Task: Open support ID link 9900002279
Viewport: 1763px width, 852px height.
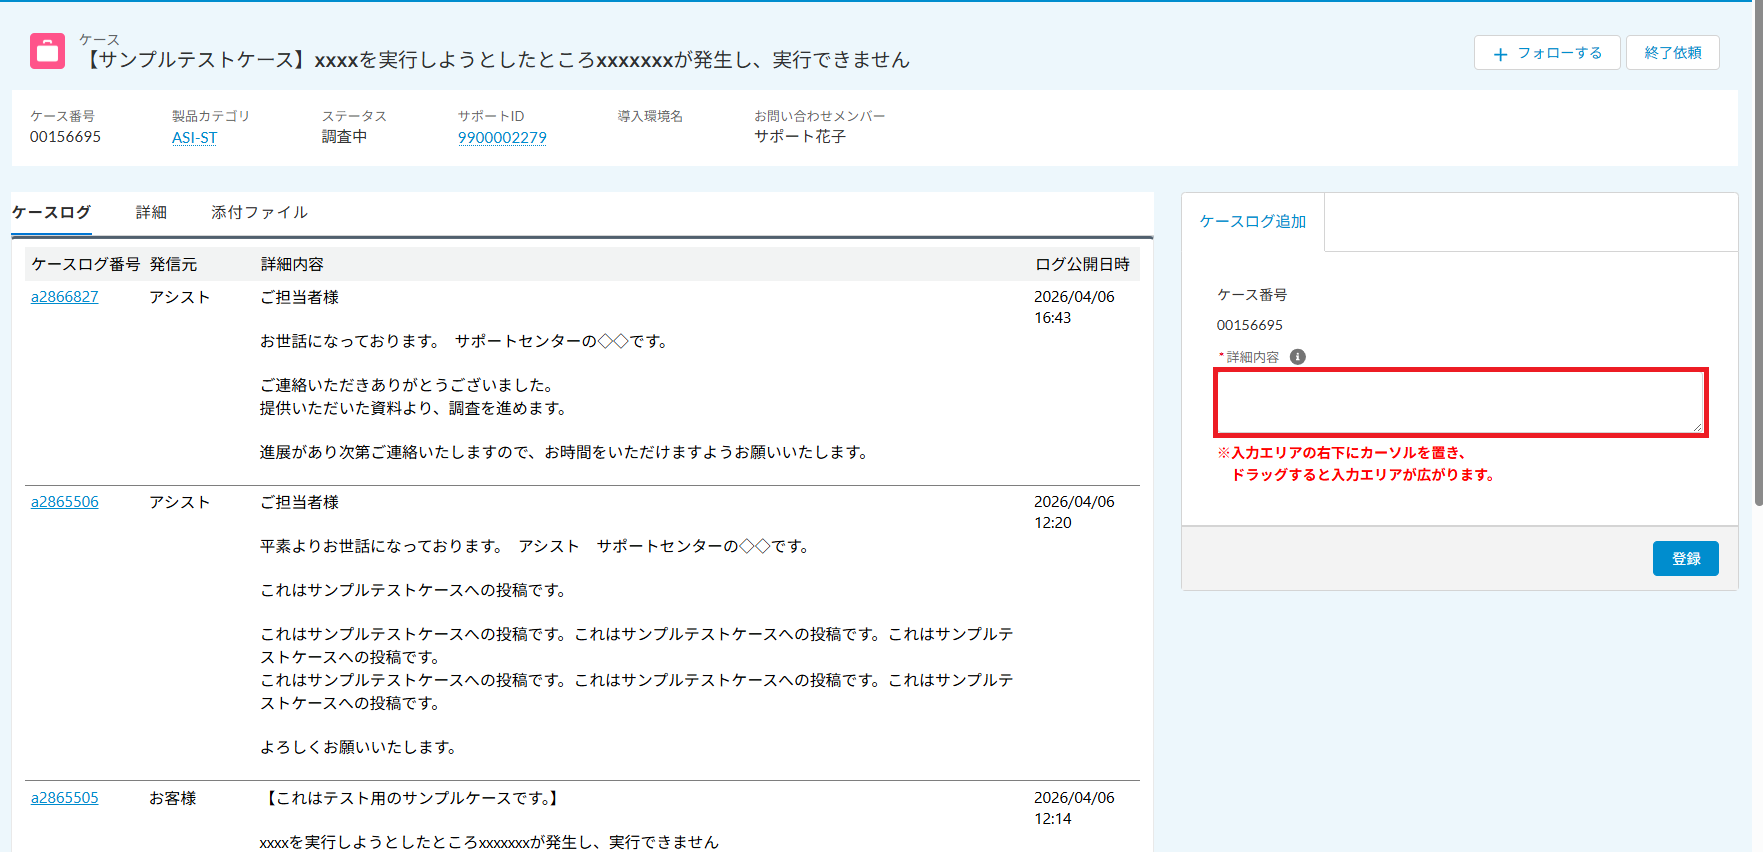Action: pos(502,138)
